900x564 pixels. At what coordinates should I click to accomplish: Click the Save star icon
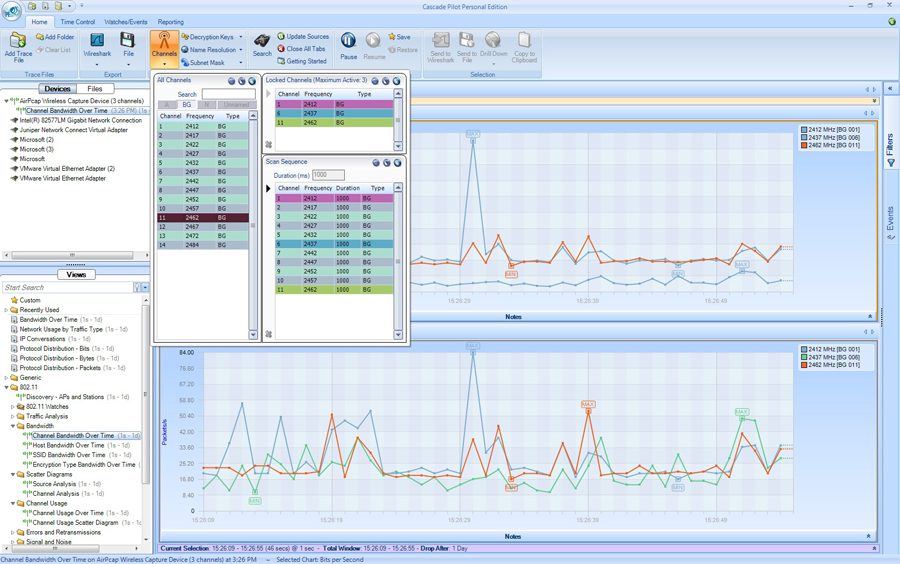392,37
